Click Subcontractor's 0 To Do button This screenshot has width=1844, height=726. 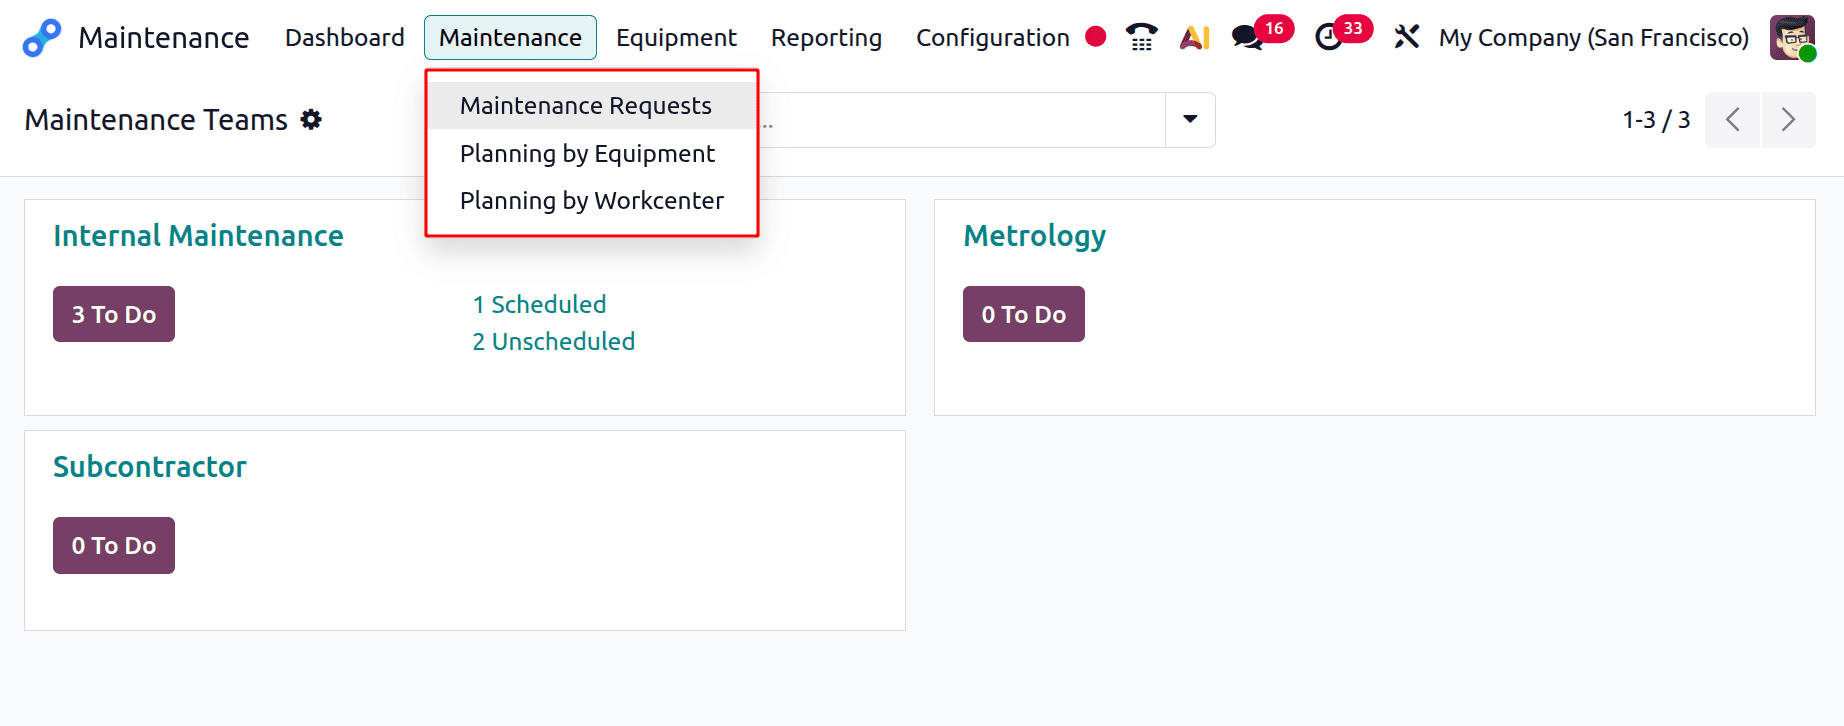click(x=114, y=545)
